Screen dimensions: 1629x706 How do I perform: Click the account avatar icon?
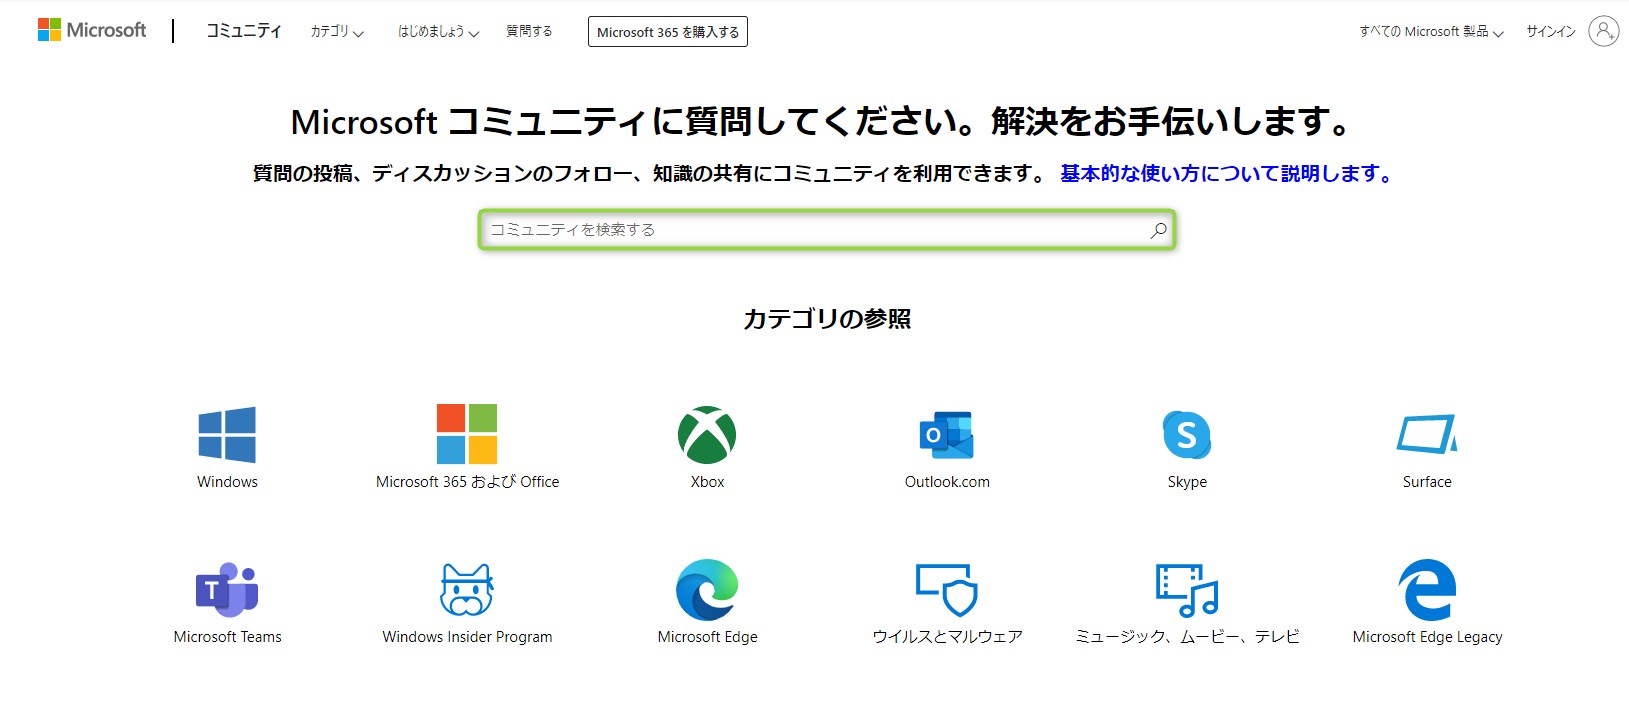pos(1604,31)
